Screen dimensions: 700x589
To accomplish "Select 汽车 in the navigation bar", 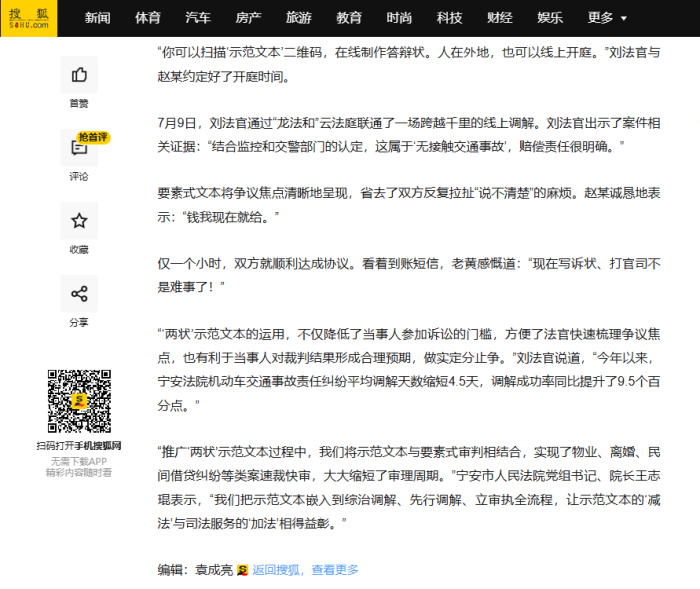I will pyautogui.click(x=198, y=18).
